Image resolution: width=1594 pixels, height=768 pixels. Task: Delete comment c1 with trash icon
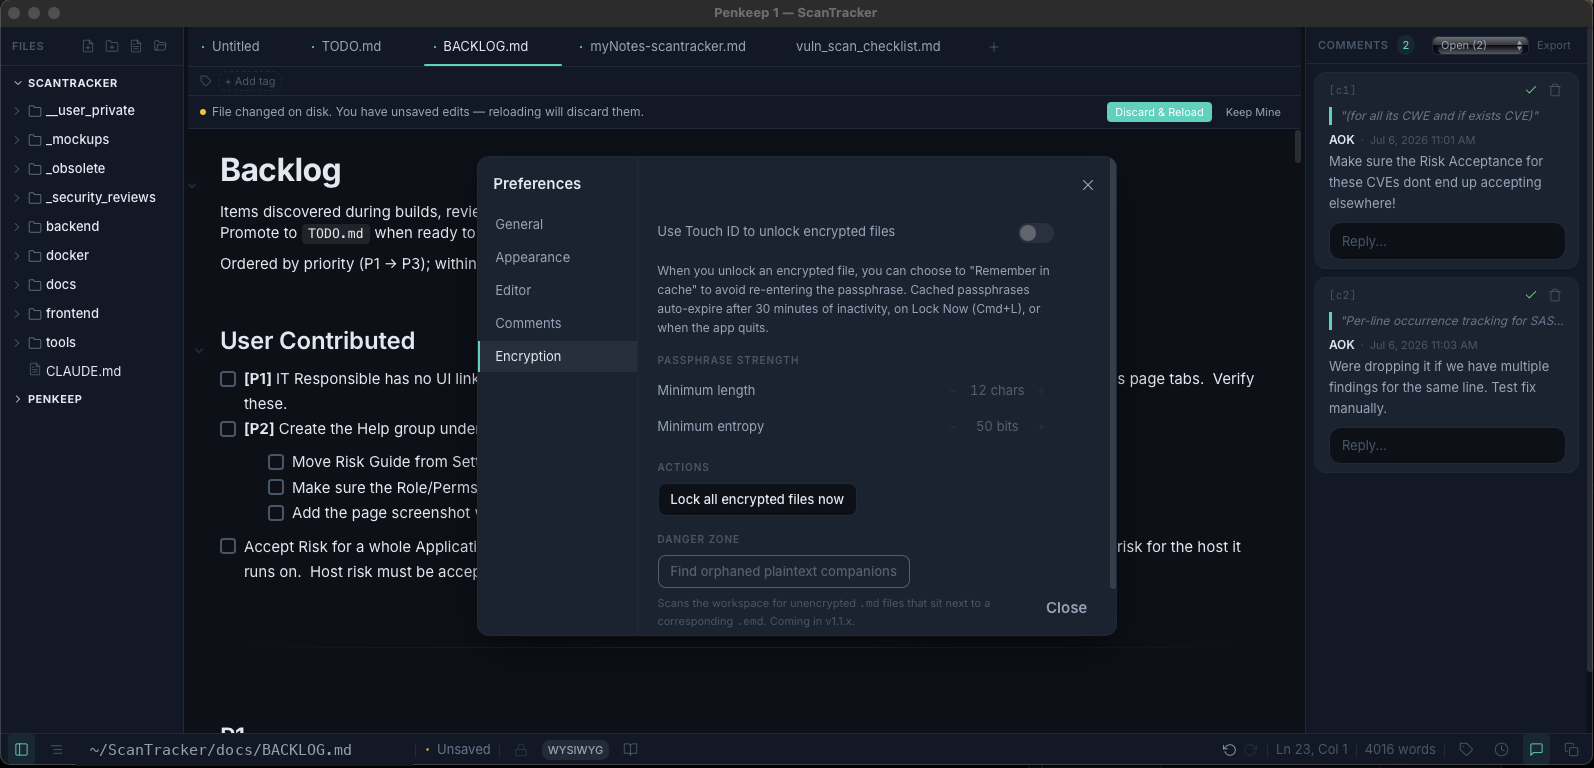(1554, 90)
